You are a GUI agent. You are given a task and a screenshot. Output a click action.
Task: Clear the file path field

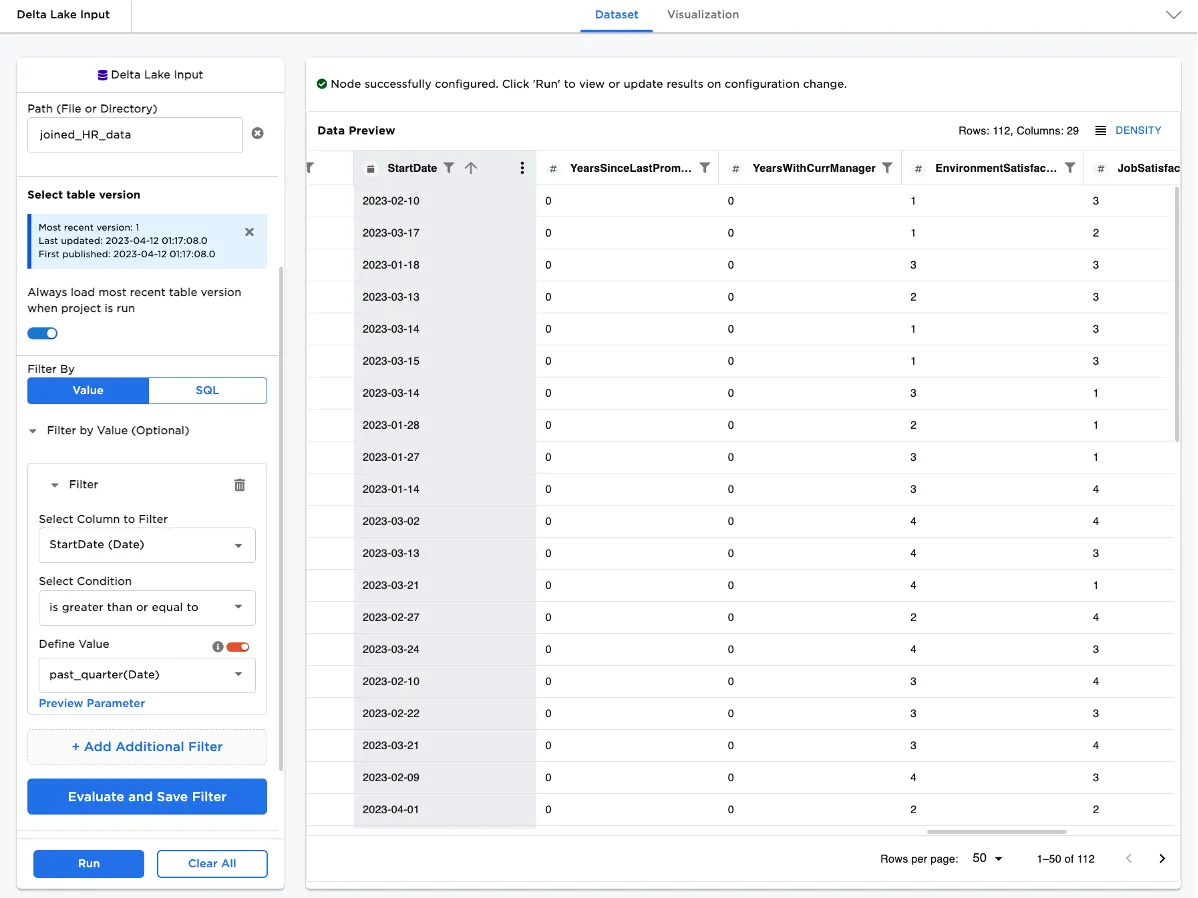(x=257, y=134)
